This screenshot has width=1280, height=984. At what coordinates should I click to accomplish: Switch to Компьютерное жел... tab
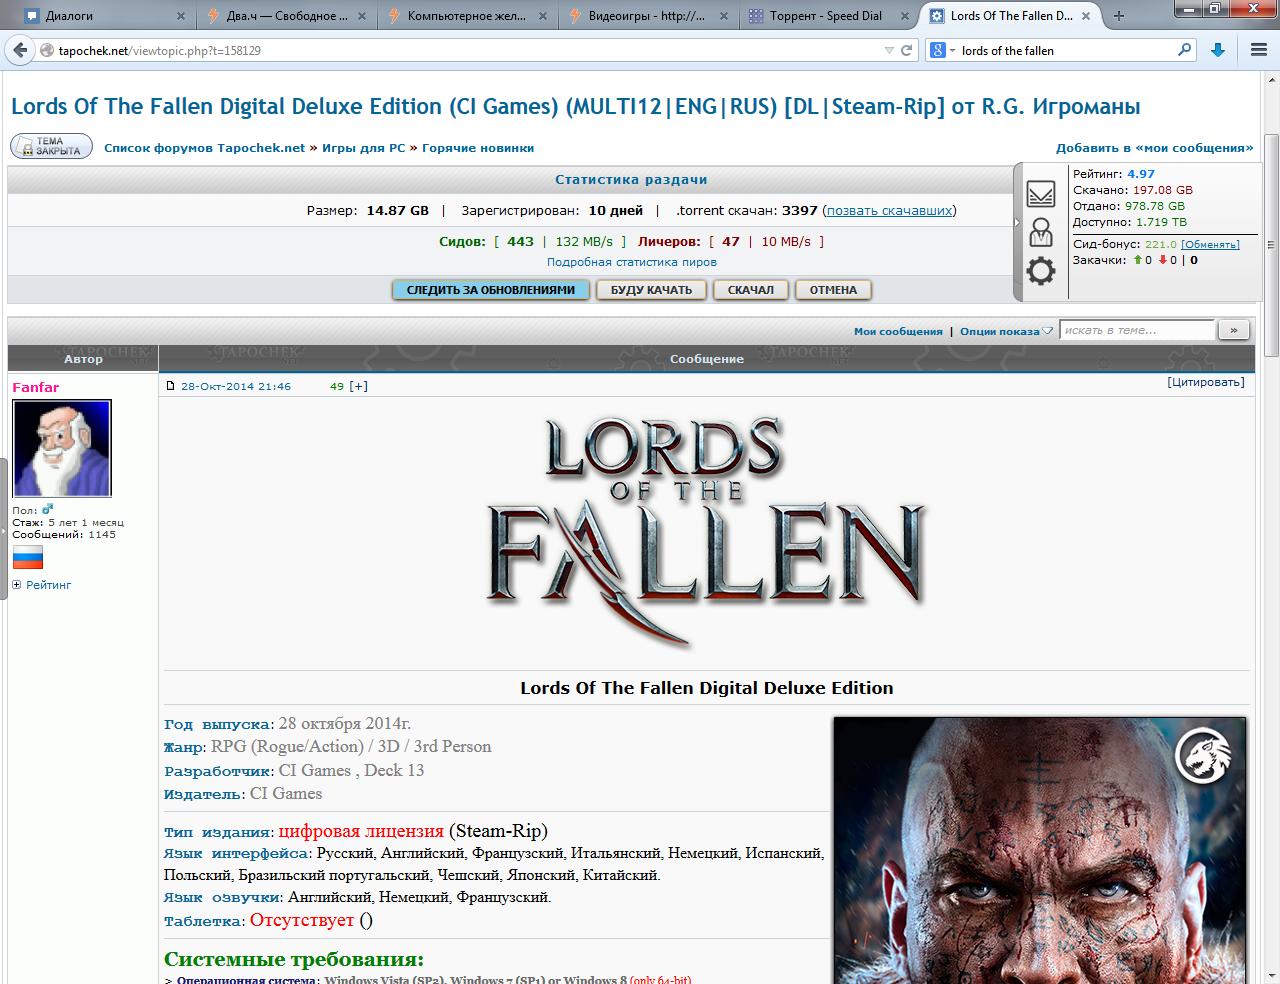point(467,16)
